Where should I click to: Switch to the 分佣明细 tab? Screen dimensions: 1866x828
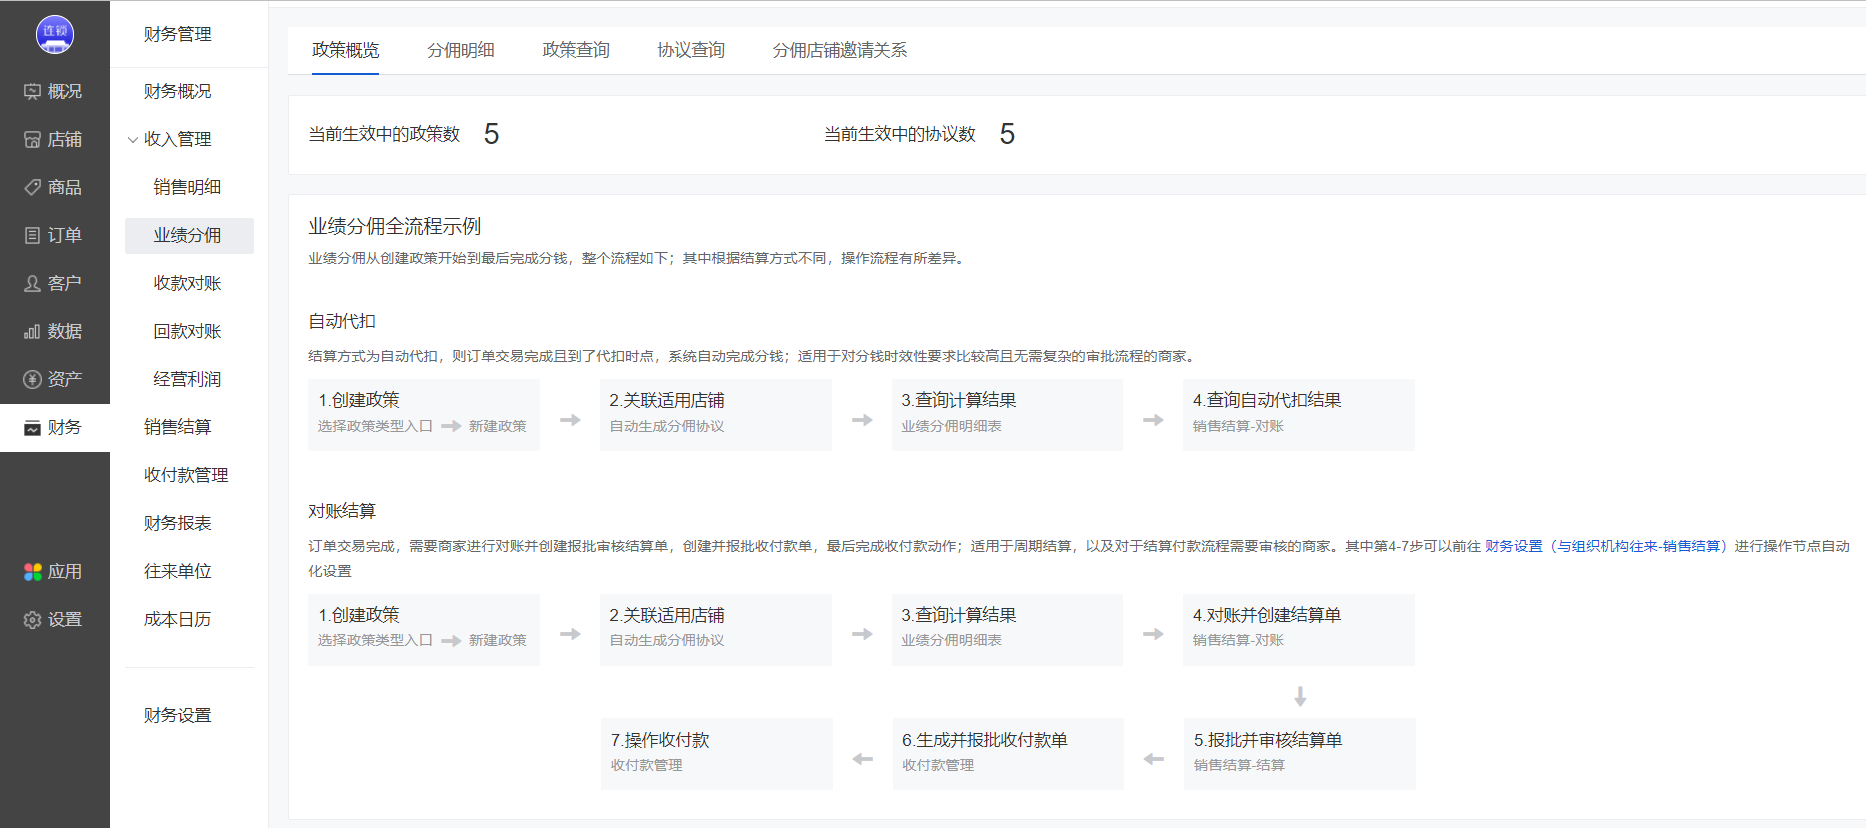click(460, 50)
